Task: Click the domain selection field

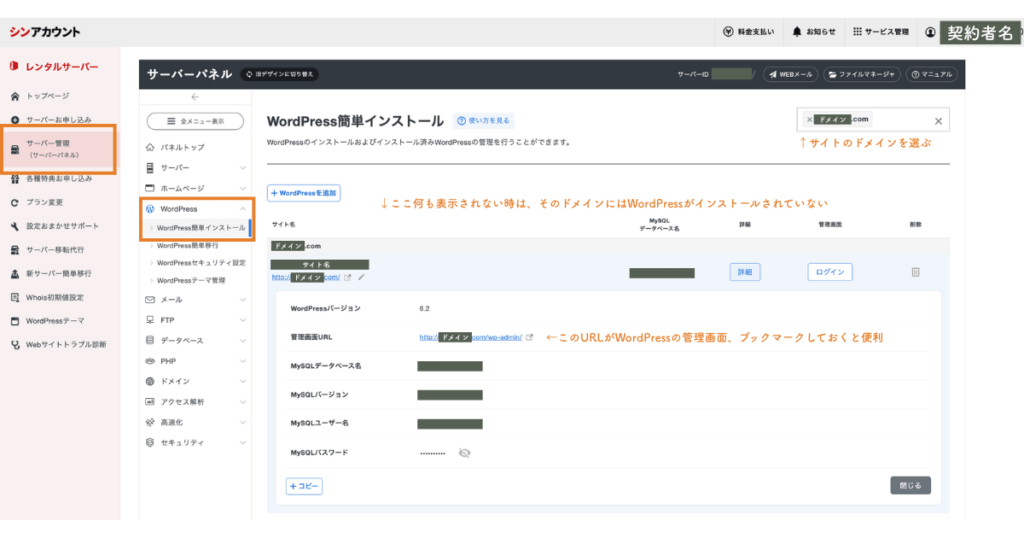Action: coord(873,120)
